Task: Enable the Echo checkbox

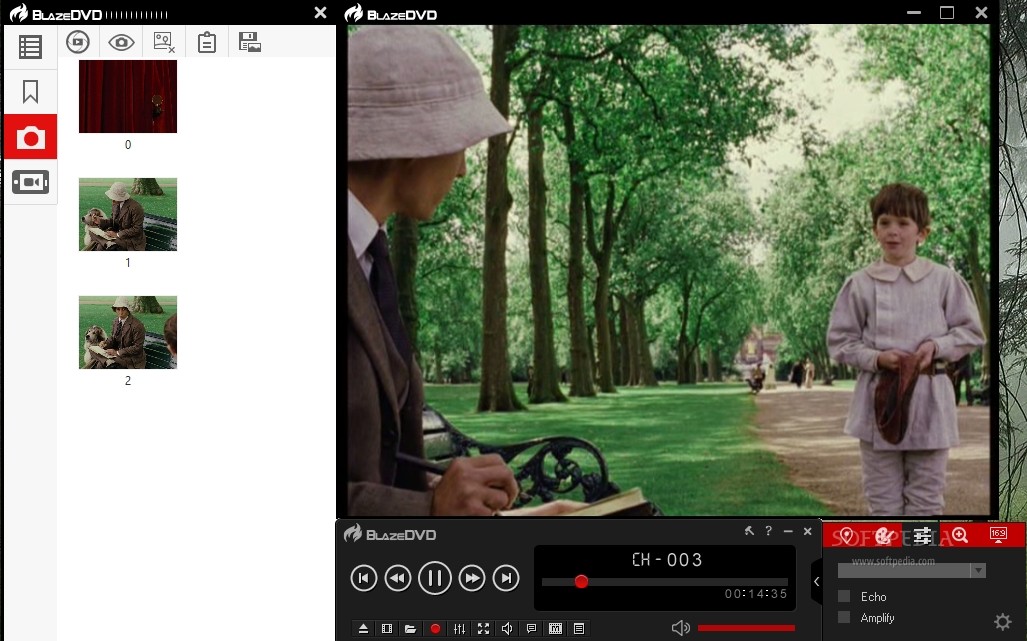Action: 844,596
